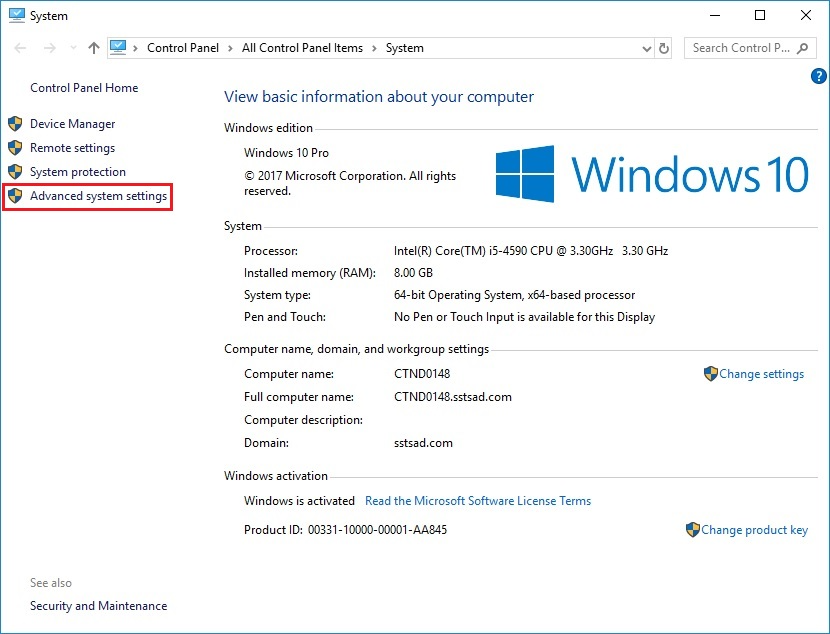
Task: Click the Windows is activated text
Action: [x=299, y=501]
